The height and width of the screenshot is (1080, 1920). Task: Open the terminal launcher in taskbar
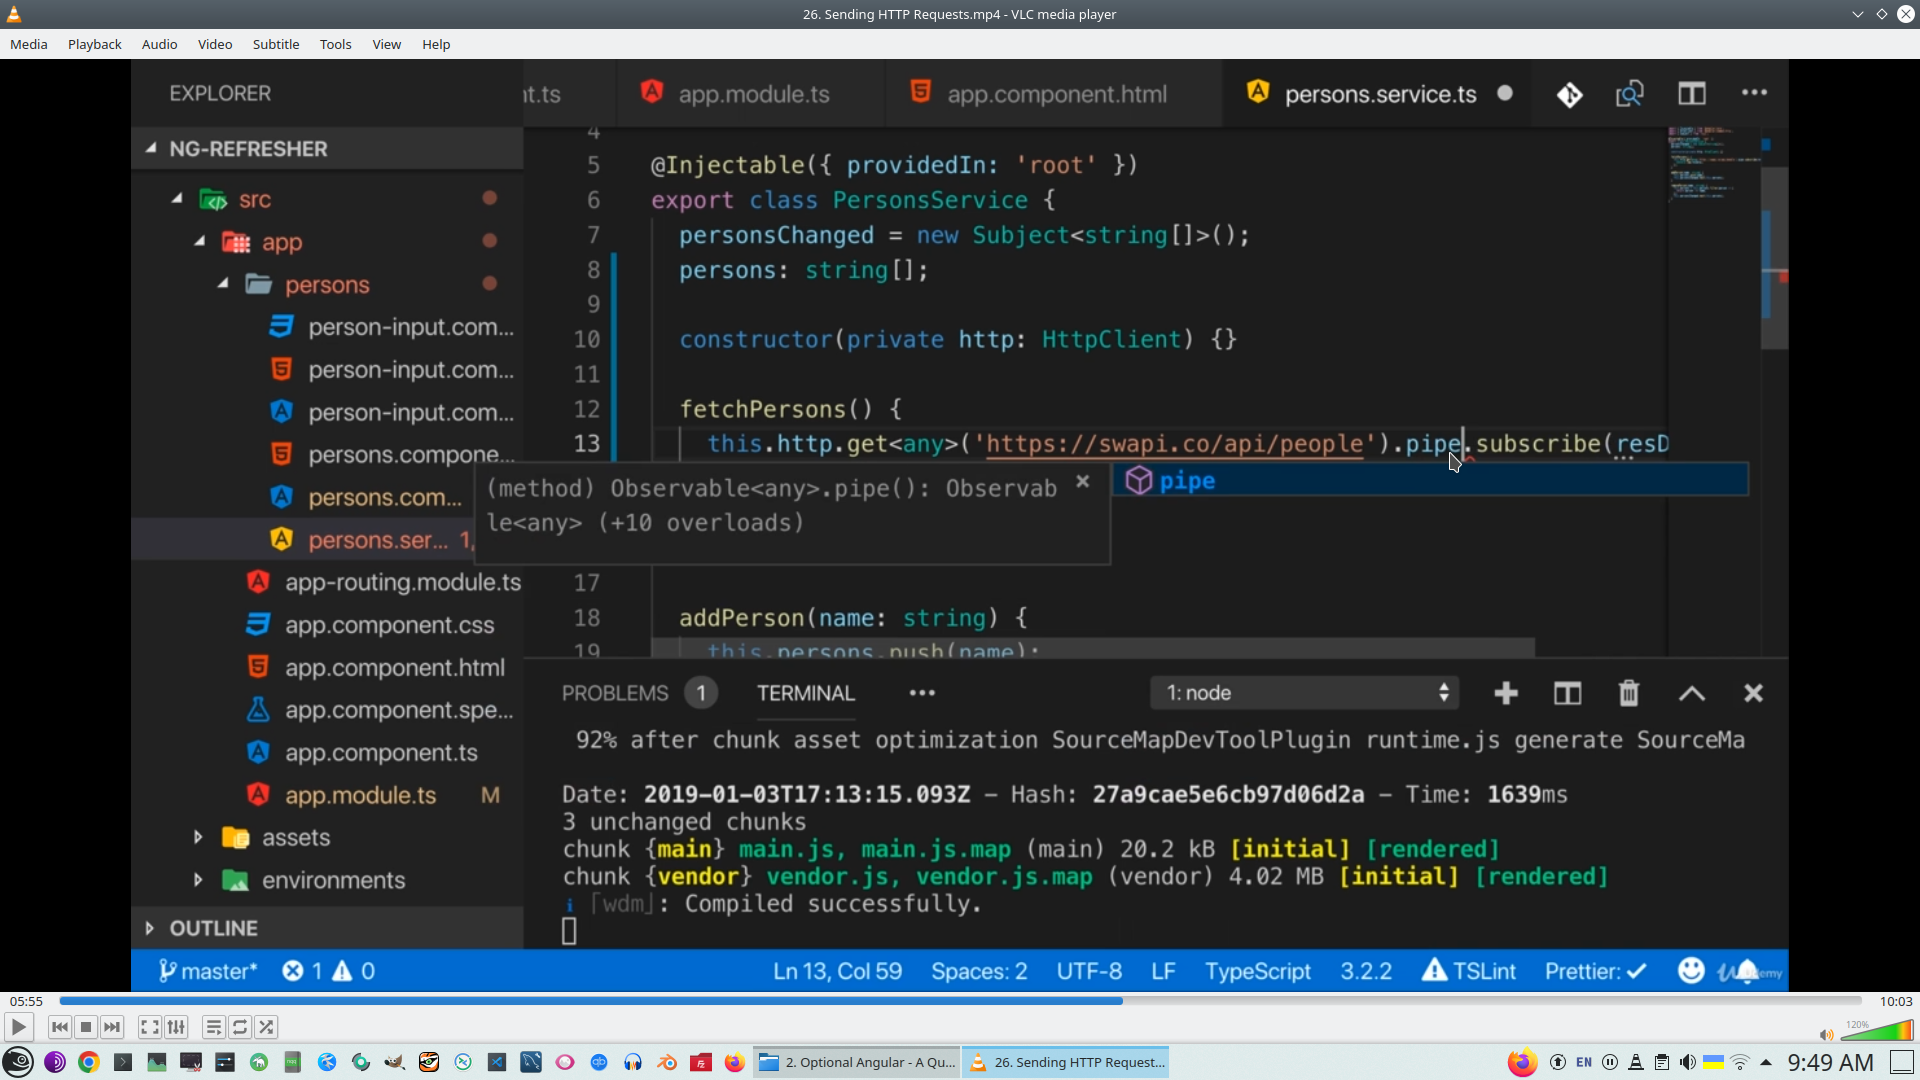[x=123, y=1062]
